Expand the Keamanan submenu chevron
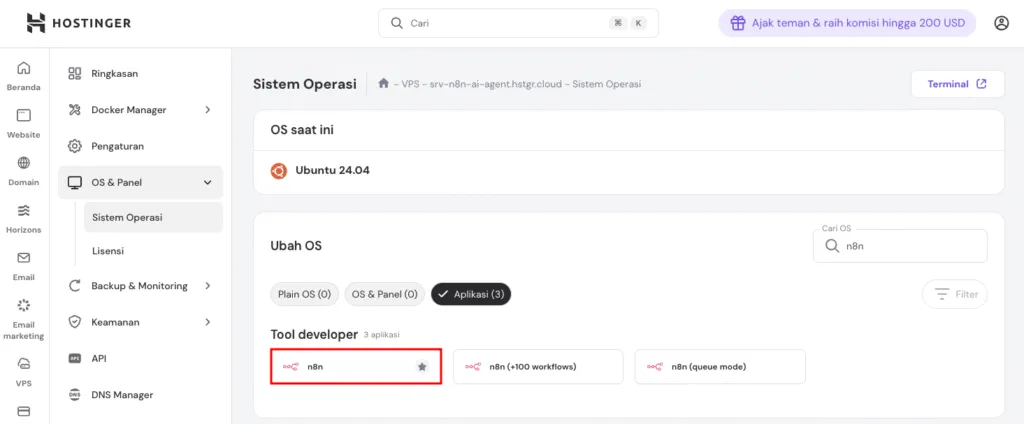The width and height of the screenshot is (1024, 424). [208, 322]
